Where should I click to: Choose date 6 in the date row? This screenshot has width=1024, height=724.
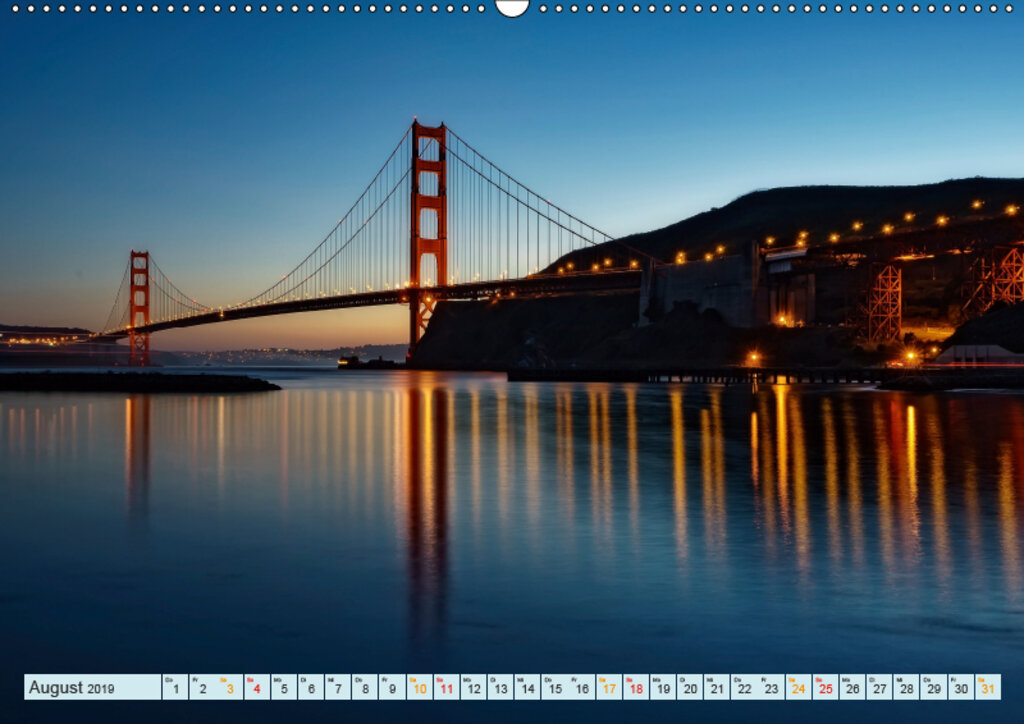point(311,687)
